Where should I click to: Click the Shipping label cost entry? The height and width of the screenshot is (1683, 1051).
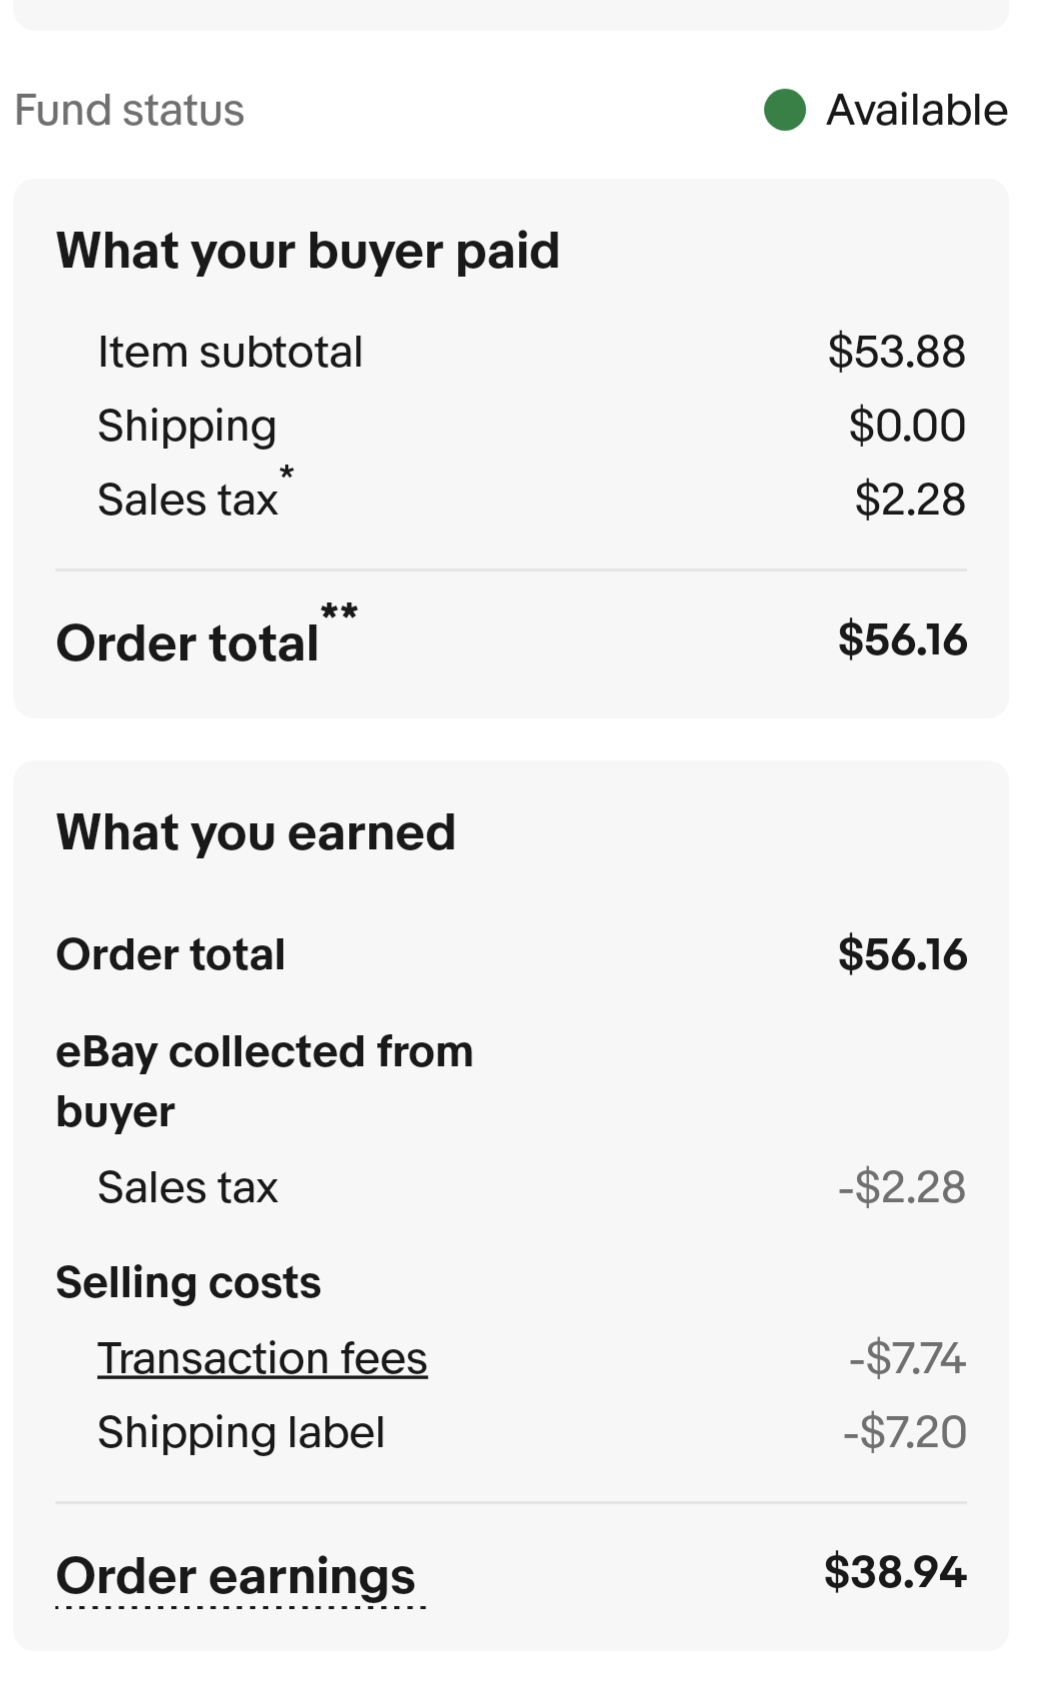click(x=240, y=1432)
